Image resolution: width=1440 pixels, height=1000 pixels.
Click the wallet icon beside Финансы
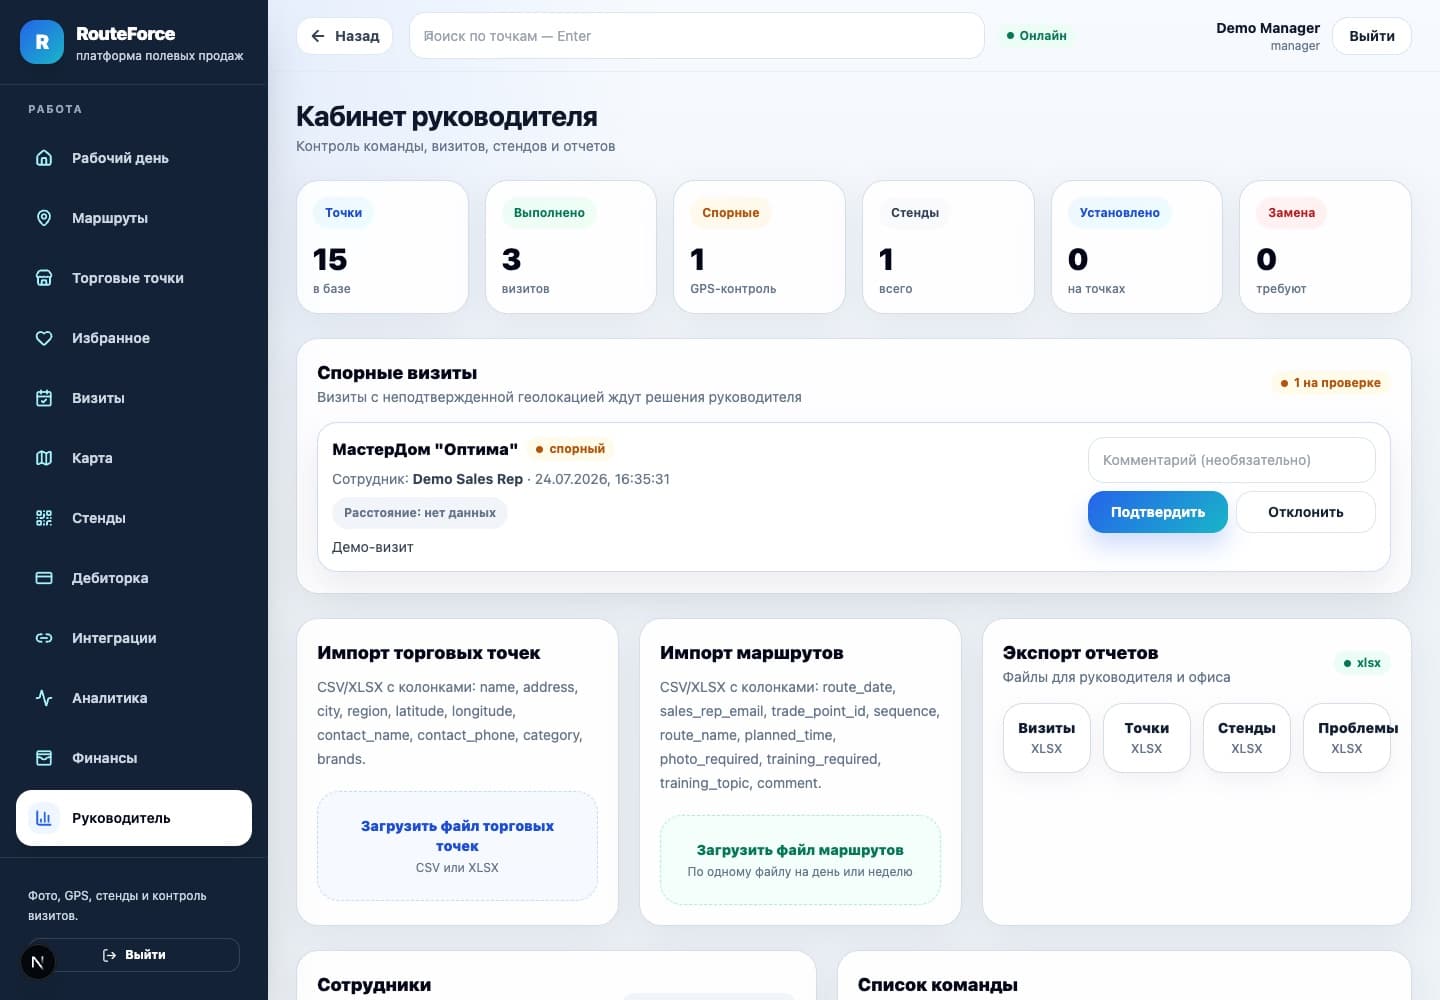click(44, 758)
